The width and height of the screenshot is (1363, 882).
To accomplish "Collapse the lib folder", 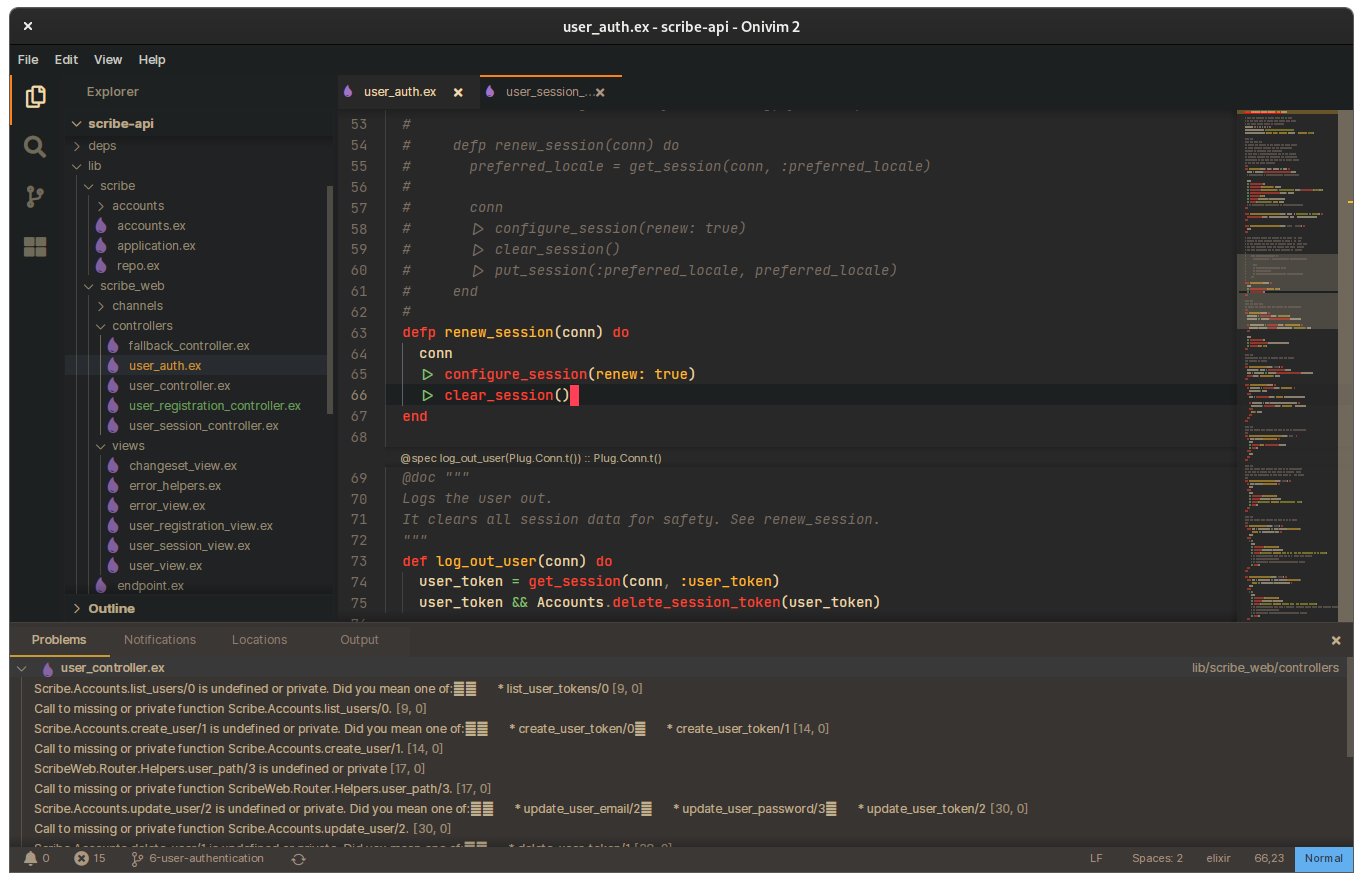I will tap(77, 166).
